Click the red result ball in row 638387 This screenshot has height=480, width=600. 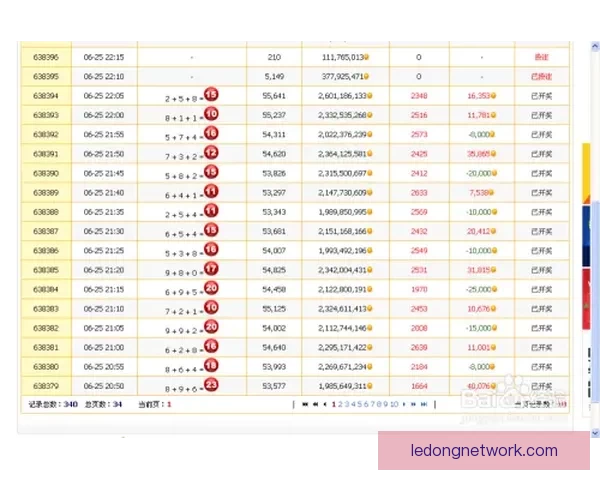coord(211,230)
